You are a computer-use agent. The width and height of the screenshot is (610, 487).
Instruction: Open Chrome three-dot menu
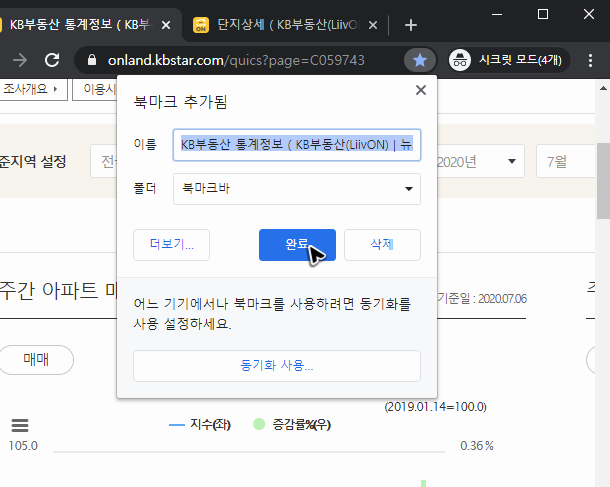pyautogui.click(x=590, y=60)
